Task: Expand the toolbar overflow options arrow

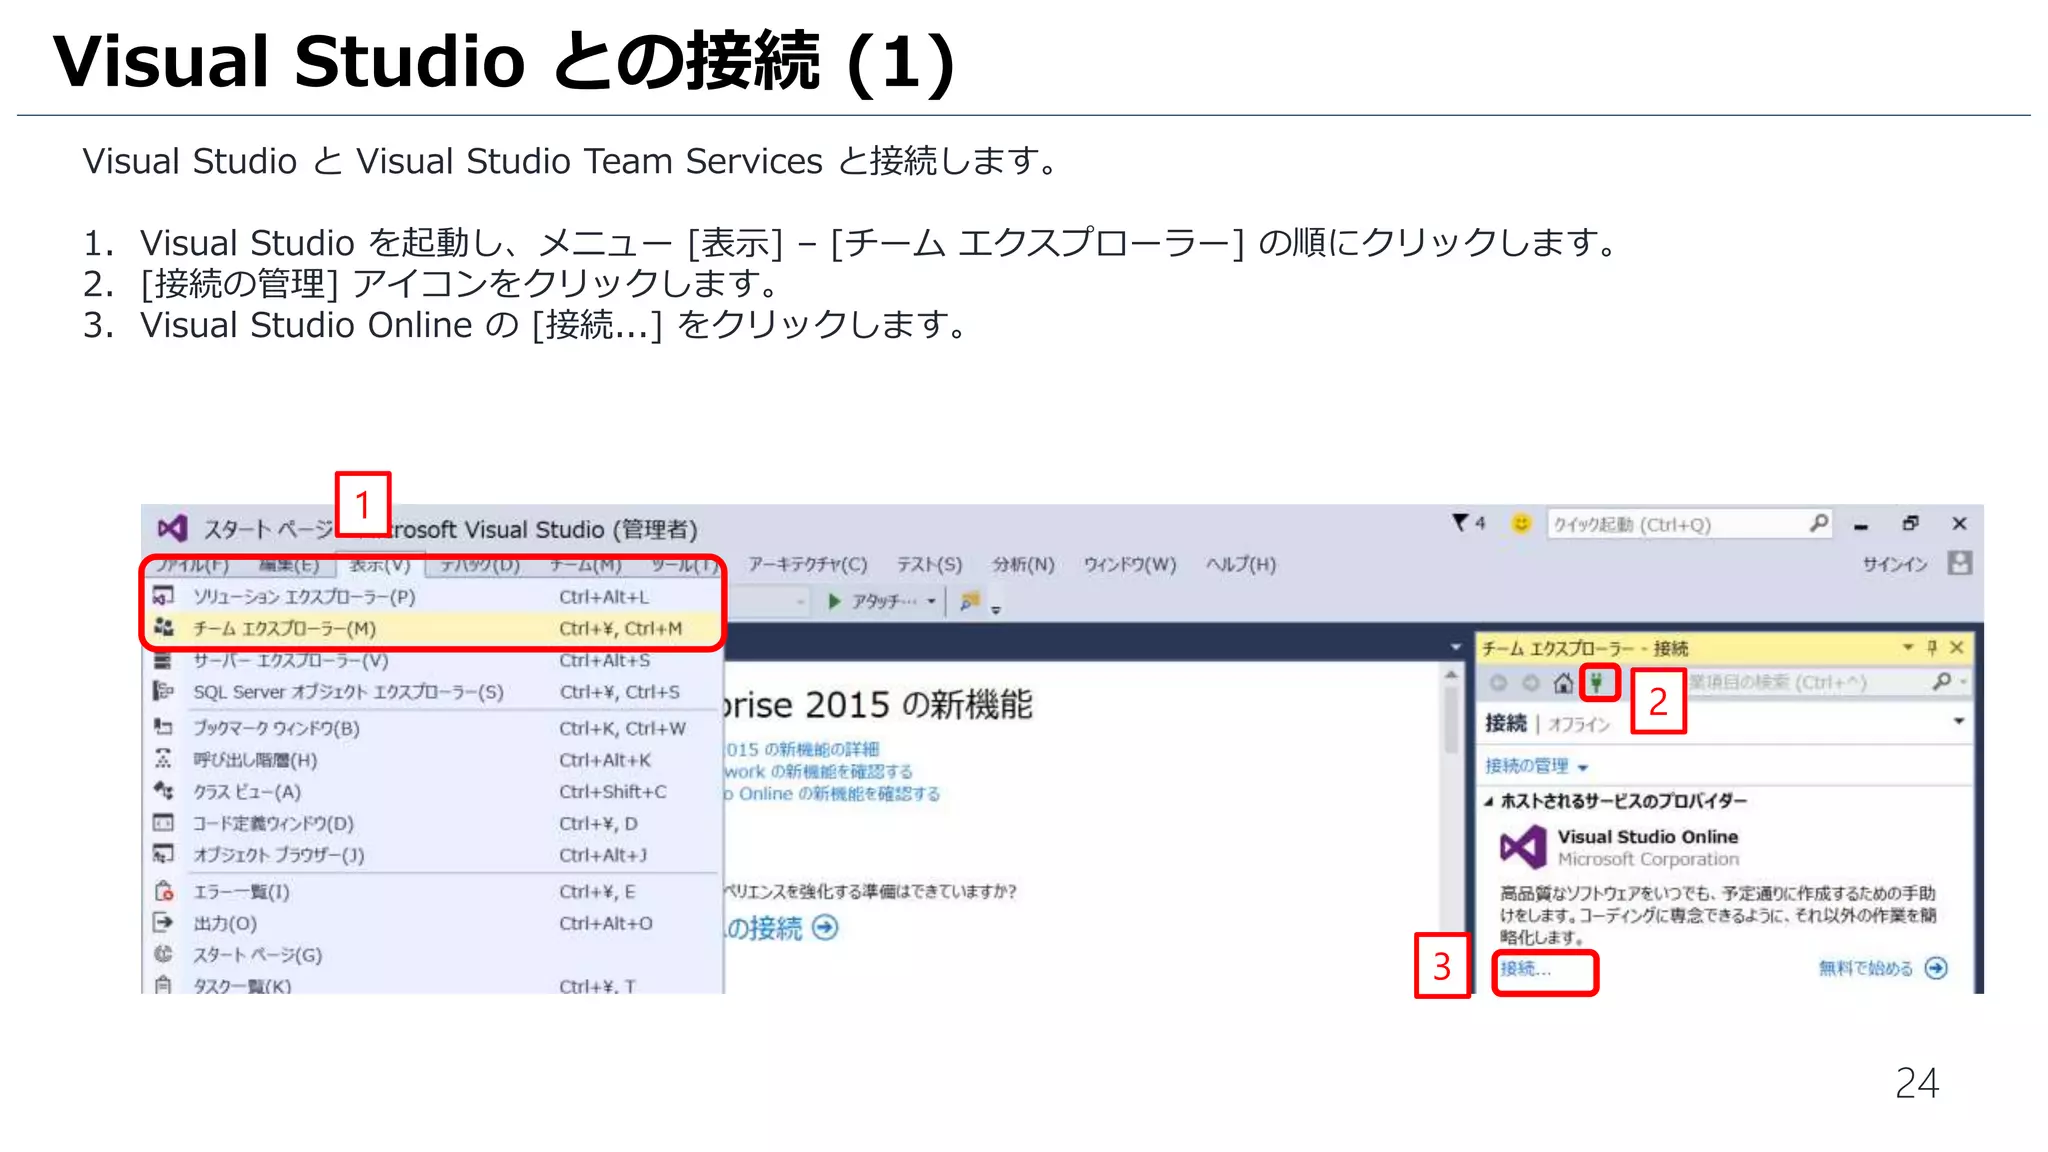Action: click(996, 609)
